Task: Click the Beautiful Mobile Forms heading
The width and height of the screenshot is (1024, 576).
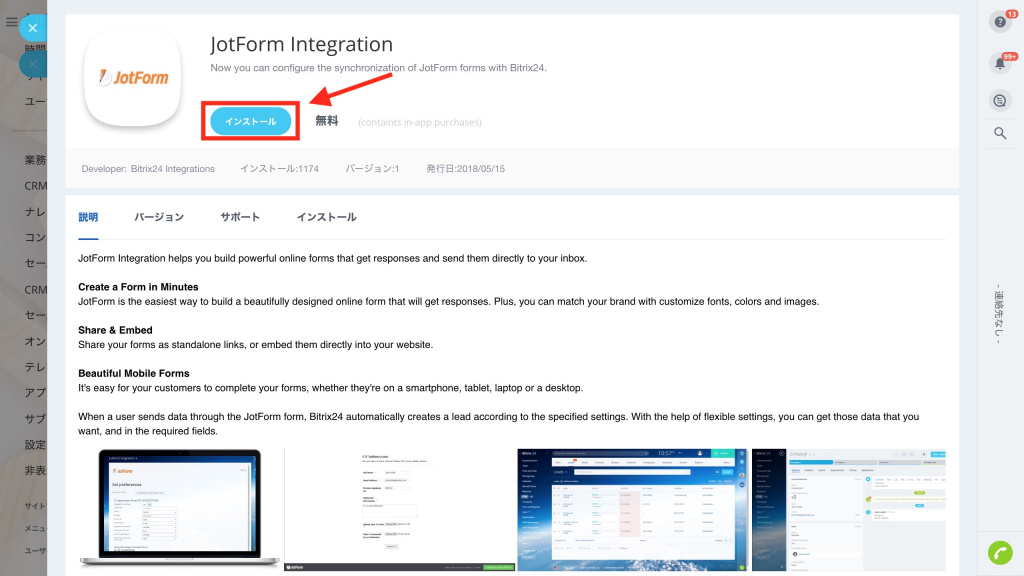Action: pos(133,373)
